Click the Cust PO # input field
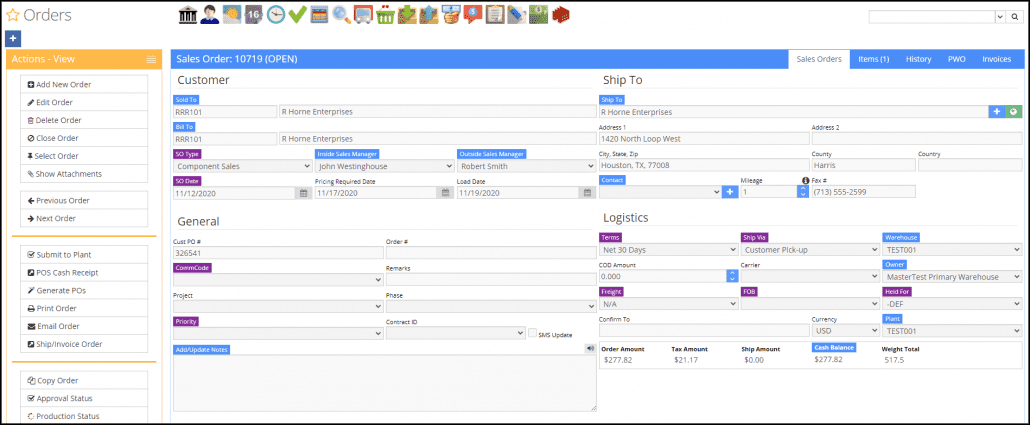The image size is (1030, 425). [x=277, y=254]
